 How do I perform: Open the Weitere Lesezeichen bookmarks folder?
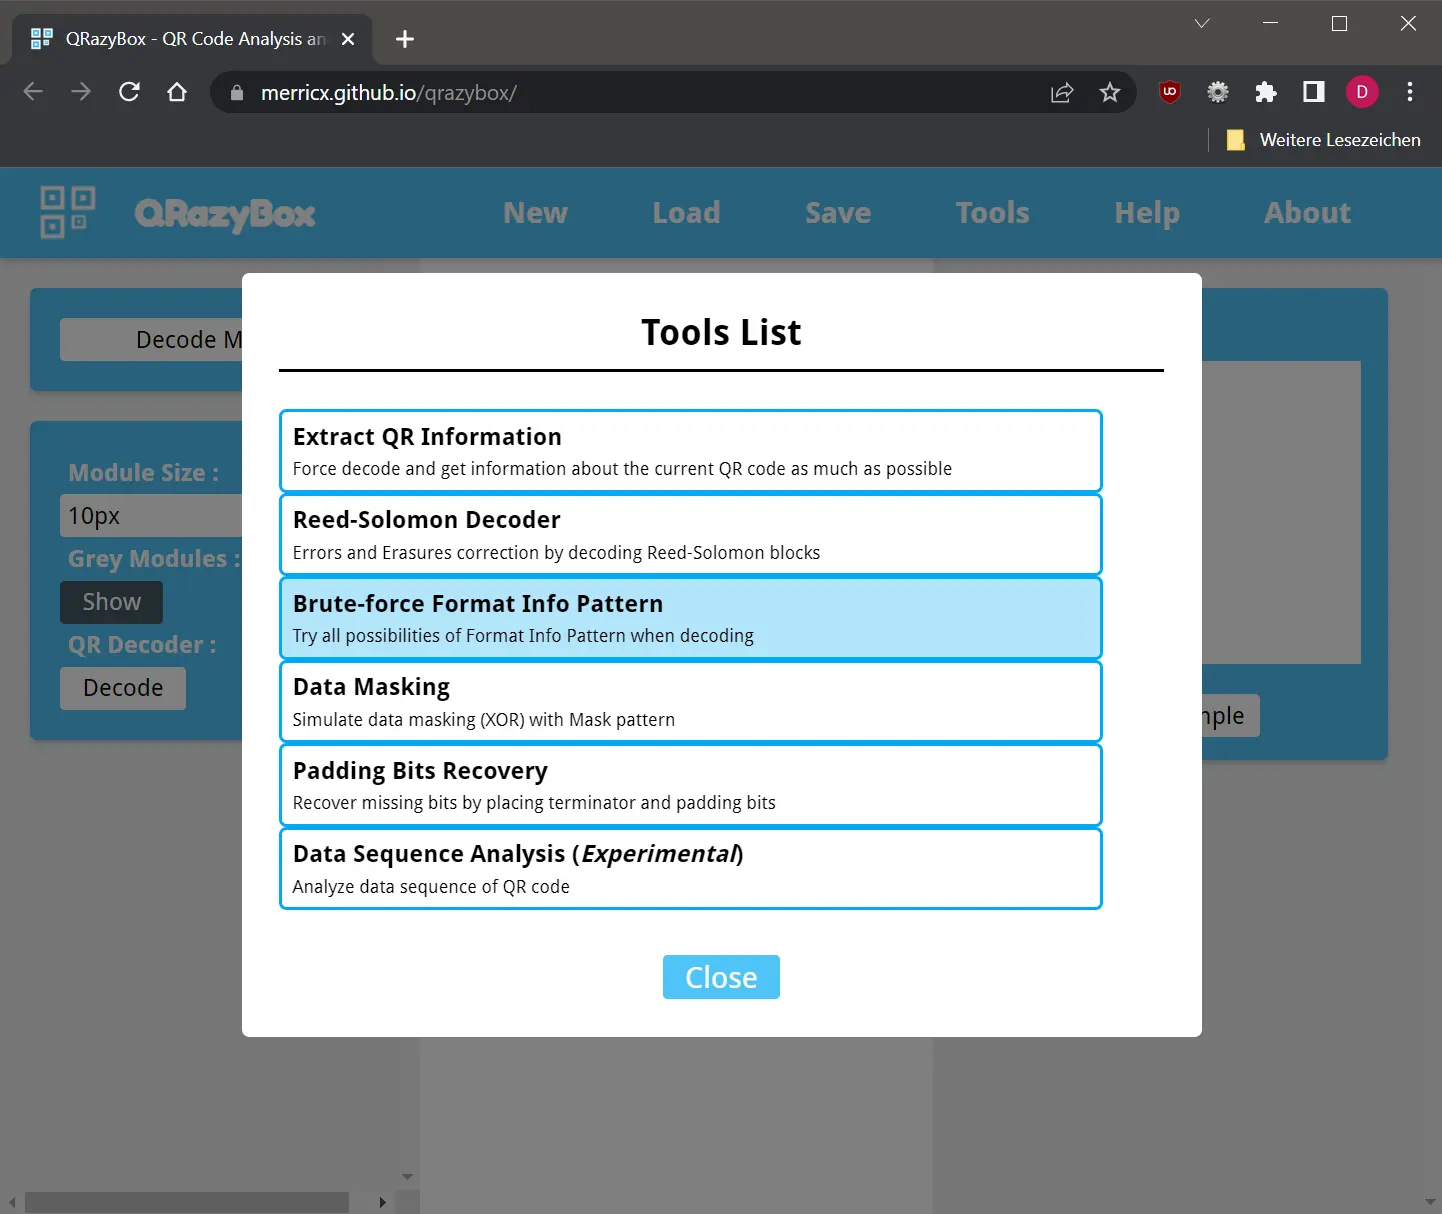tap(1324, 140)
